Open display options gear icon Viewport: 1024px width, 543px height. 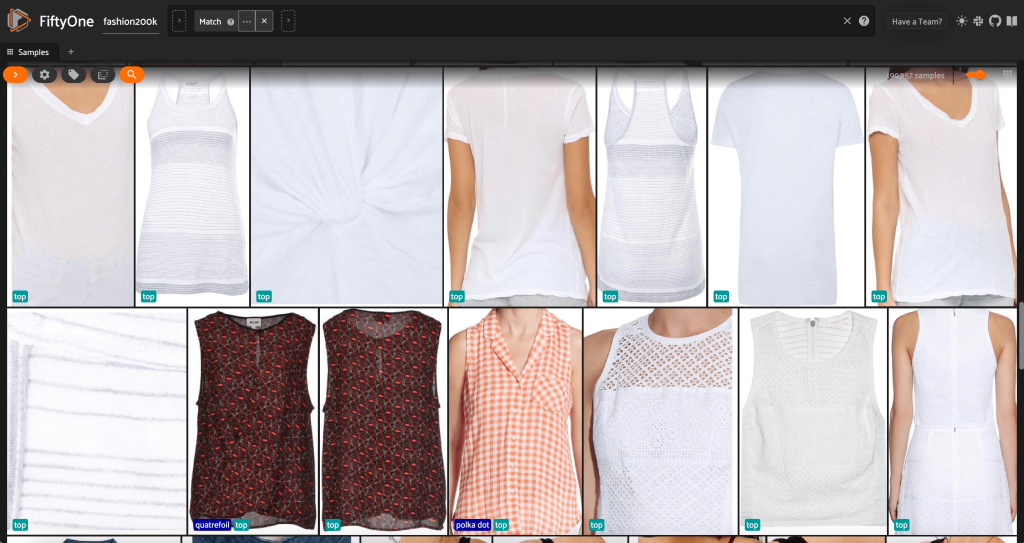point(44,75)
